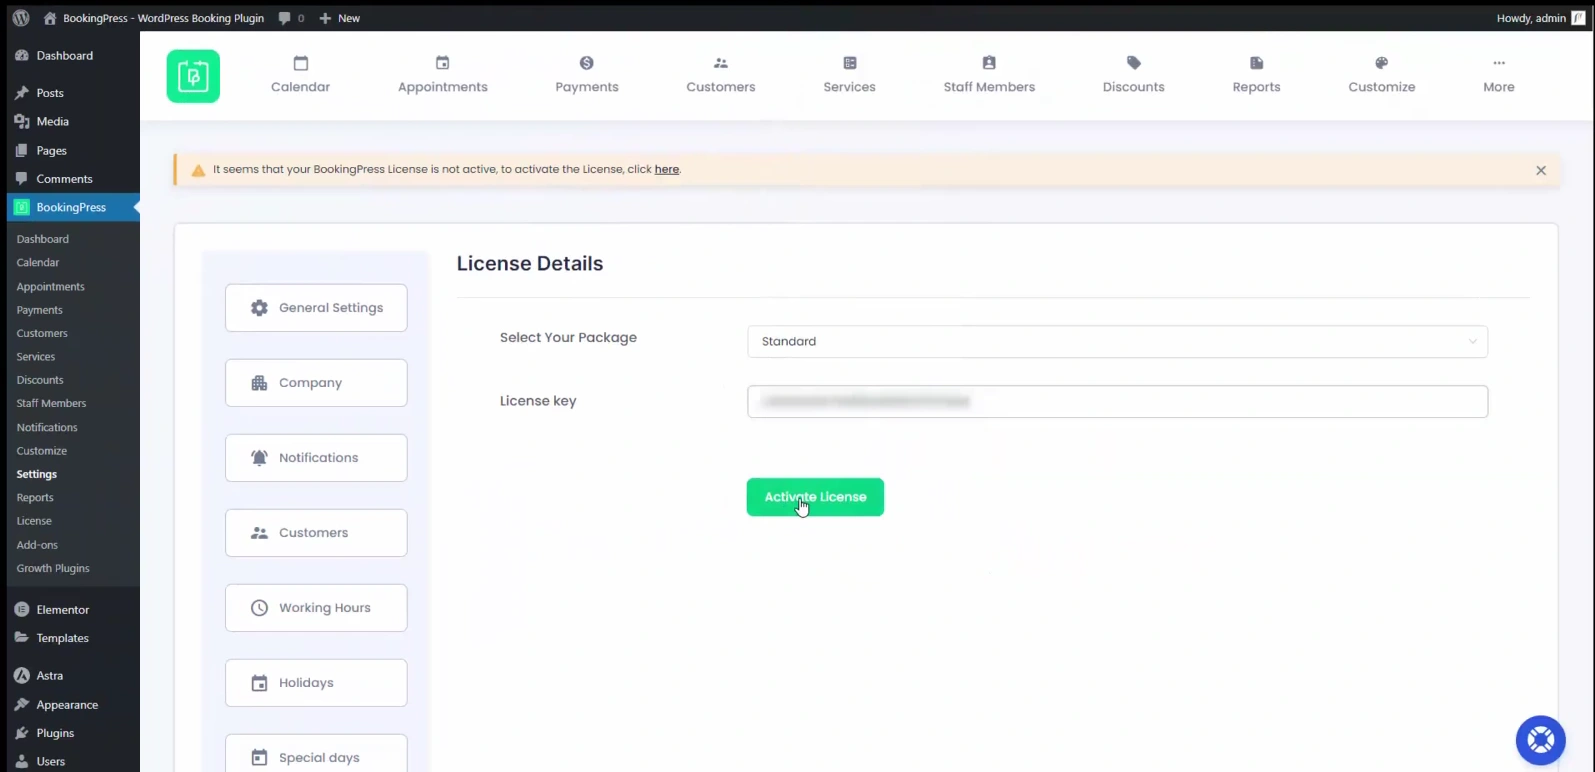Open the Customers submenu item in sidebar
Screen dimensions: 1595x772
(42, 333)
